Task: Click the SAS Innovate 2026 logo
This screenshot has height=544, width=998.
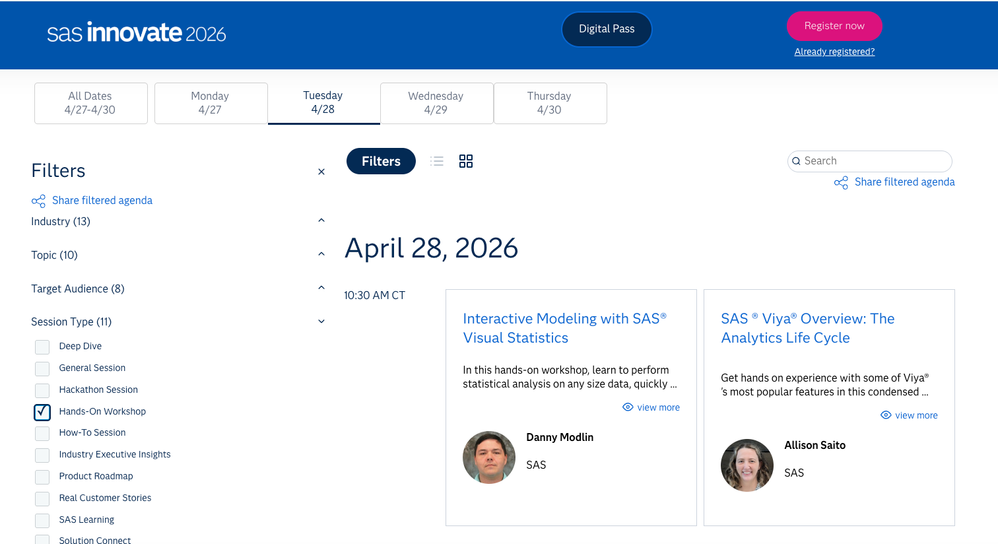Action: [x=136, y=32]
